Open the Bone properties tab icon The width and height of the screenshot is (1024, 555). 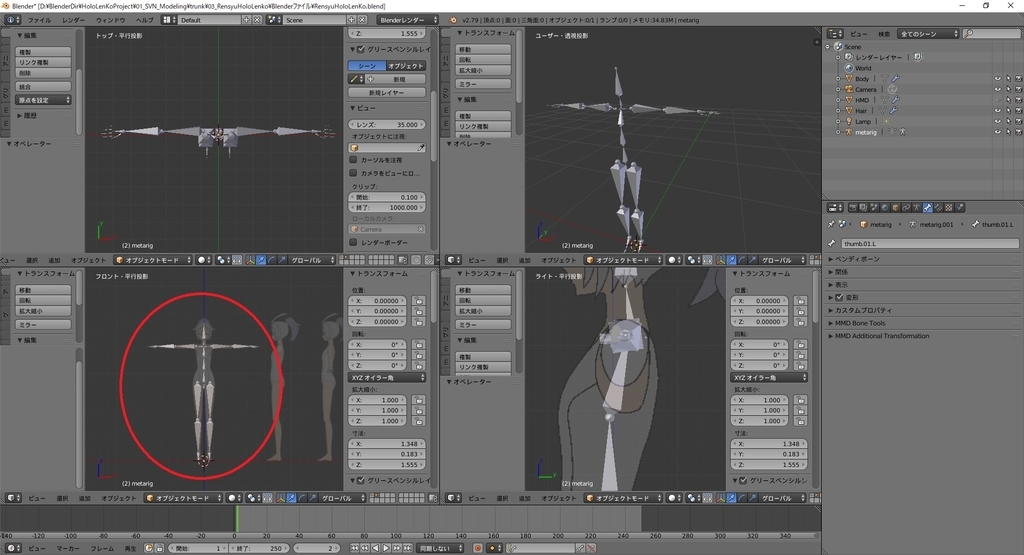(927, 208)
